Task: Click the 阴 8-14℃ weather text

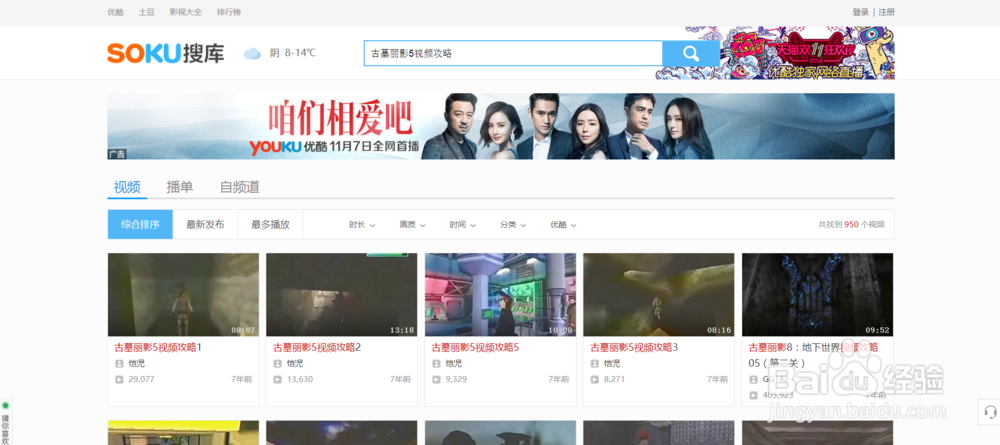Action: (293, 53)
